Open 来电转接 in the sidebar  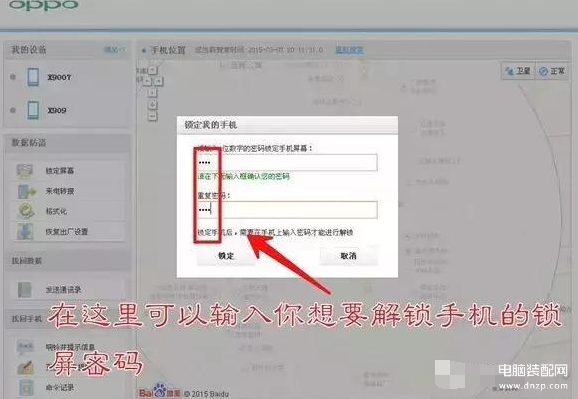pos(68,191)
